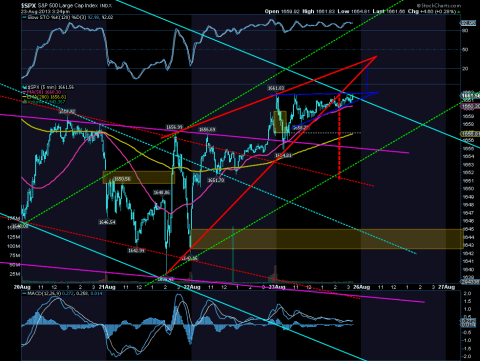Click the Last price label in header
This screenshot has height=361, width=480.
click(379, 11)
